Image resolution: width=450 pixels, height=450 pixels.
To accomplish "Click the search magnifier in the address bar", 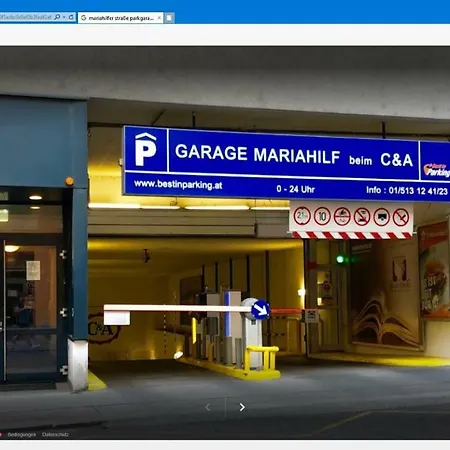I will (57, 17).
